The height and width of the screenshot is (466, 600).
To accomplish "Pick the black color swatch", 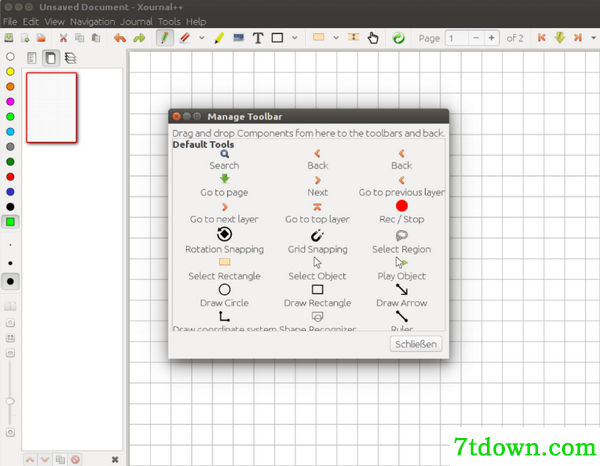I will coord(10,207).
